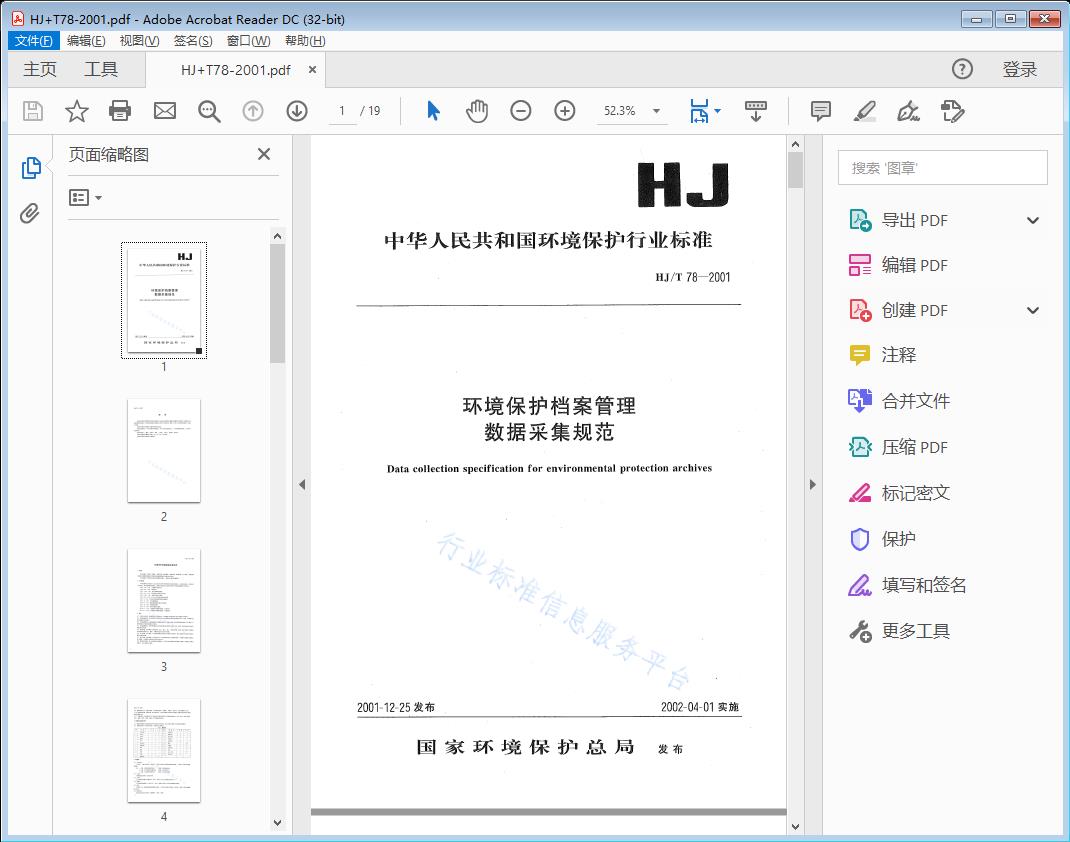Add a sticky note comment
This screenshot has width=1070, height=842.
pyautogui.click(x=819, y=111)
